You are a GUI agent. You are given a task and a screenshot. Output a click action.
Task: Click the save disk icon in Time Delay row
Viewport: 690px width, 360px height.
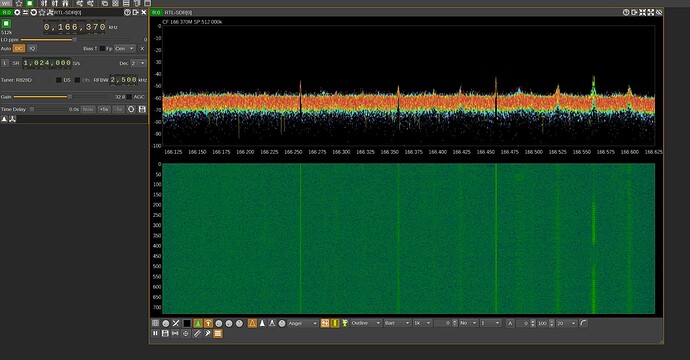coord(142,109)
